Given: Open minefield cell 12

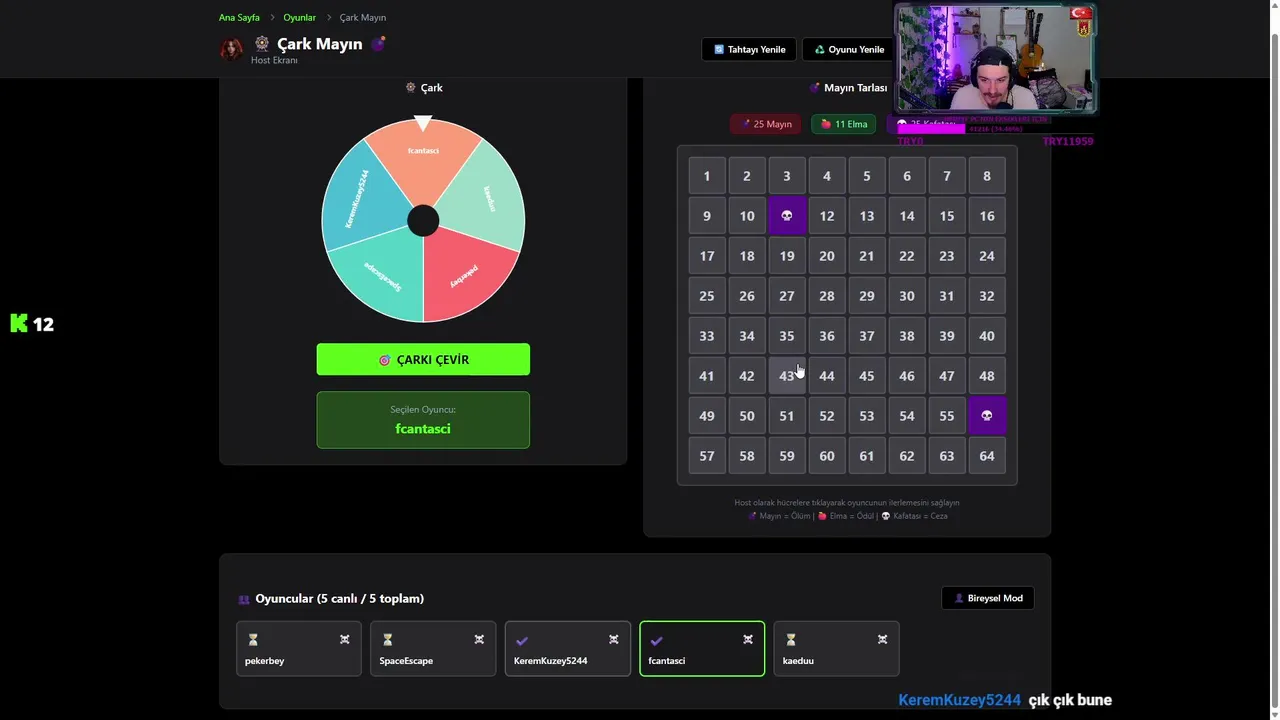Looking at the screenshot, I should coord(827,216).
